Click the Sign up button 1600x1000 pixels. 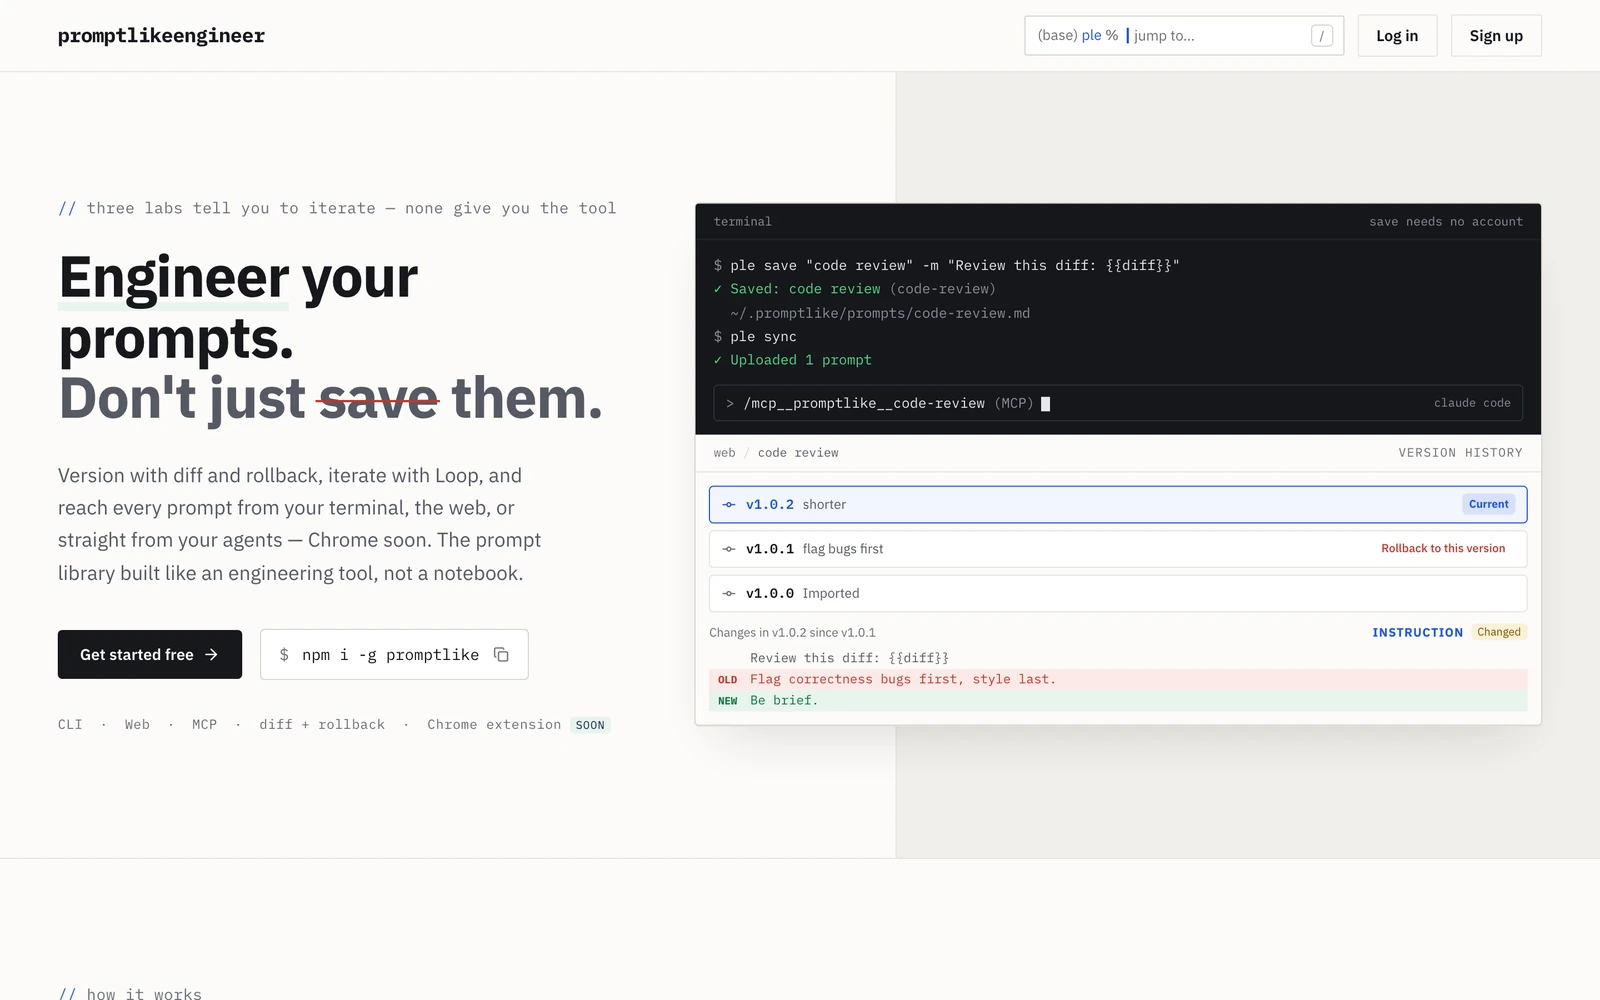pos(1496,36)
